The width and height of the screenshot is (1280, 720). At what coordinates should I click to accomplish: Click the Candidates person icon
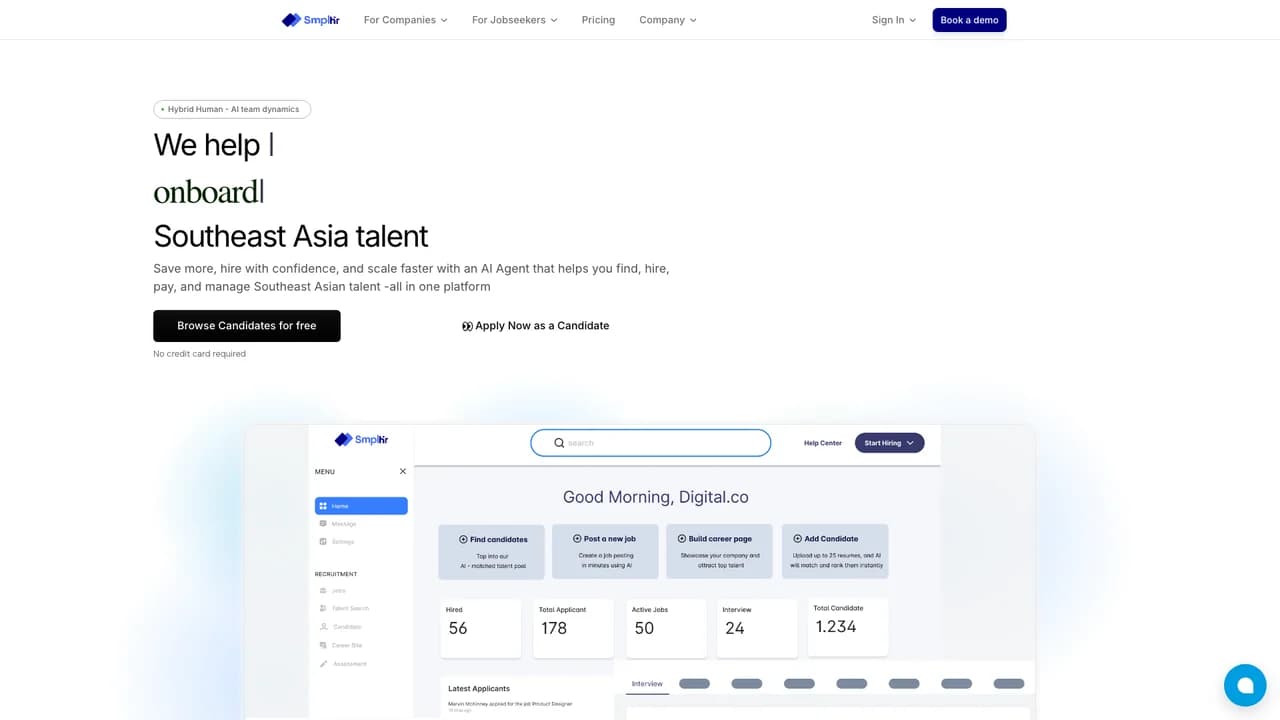click(323, 627)
